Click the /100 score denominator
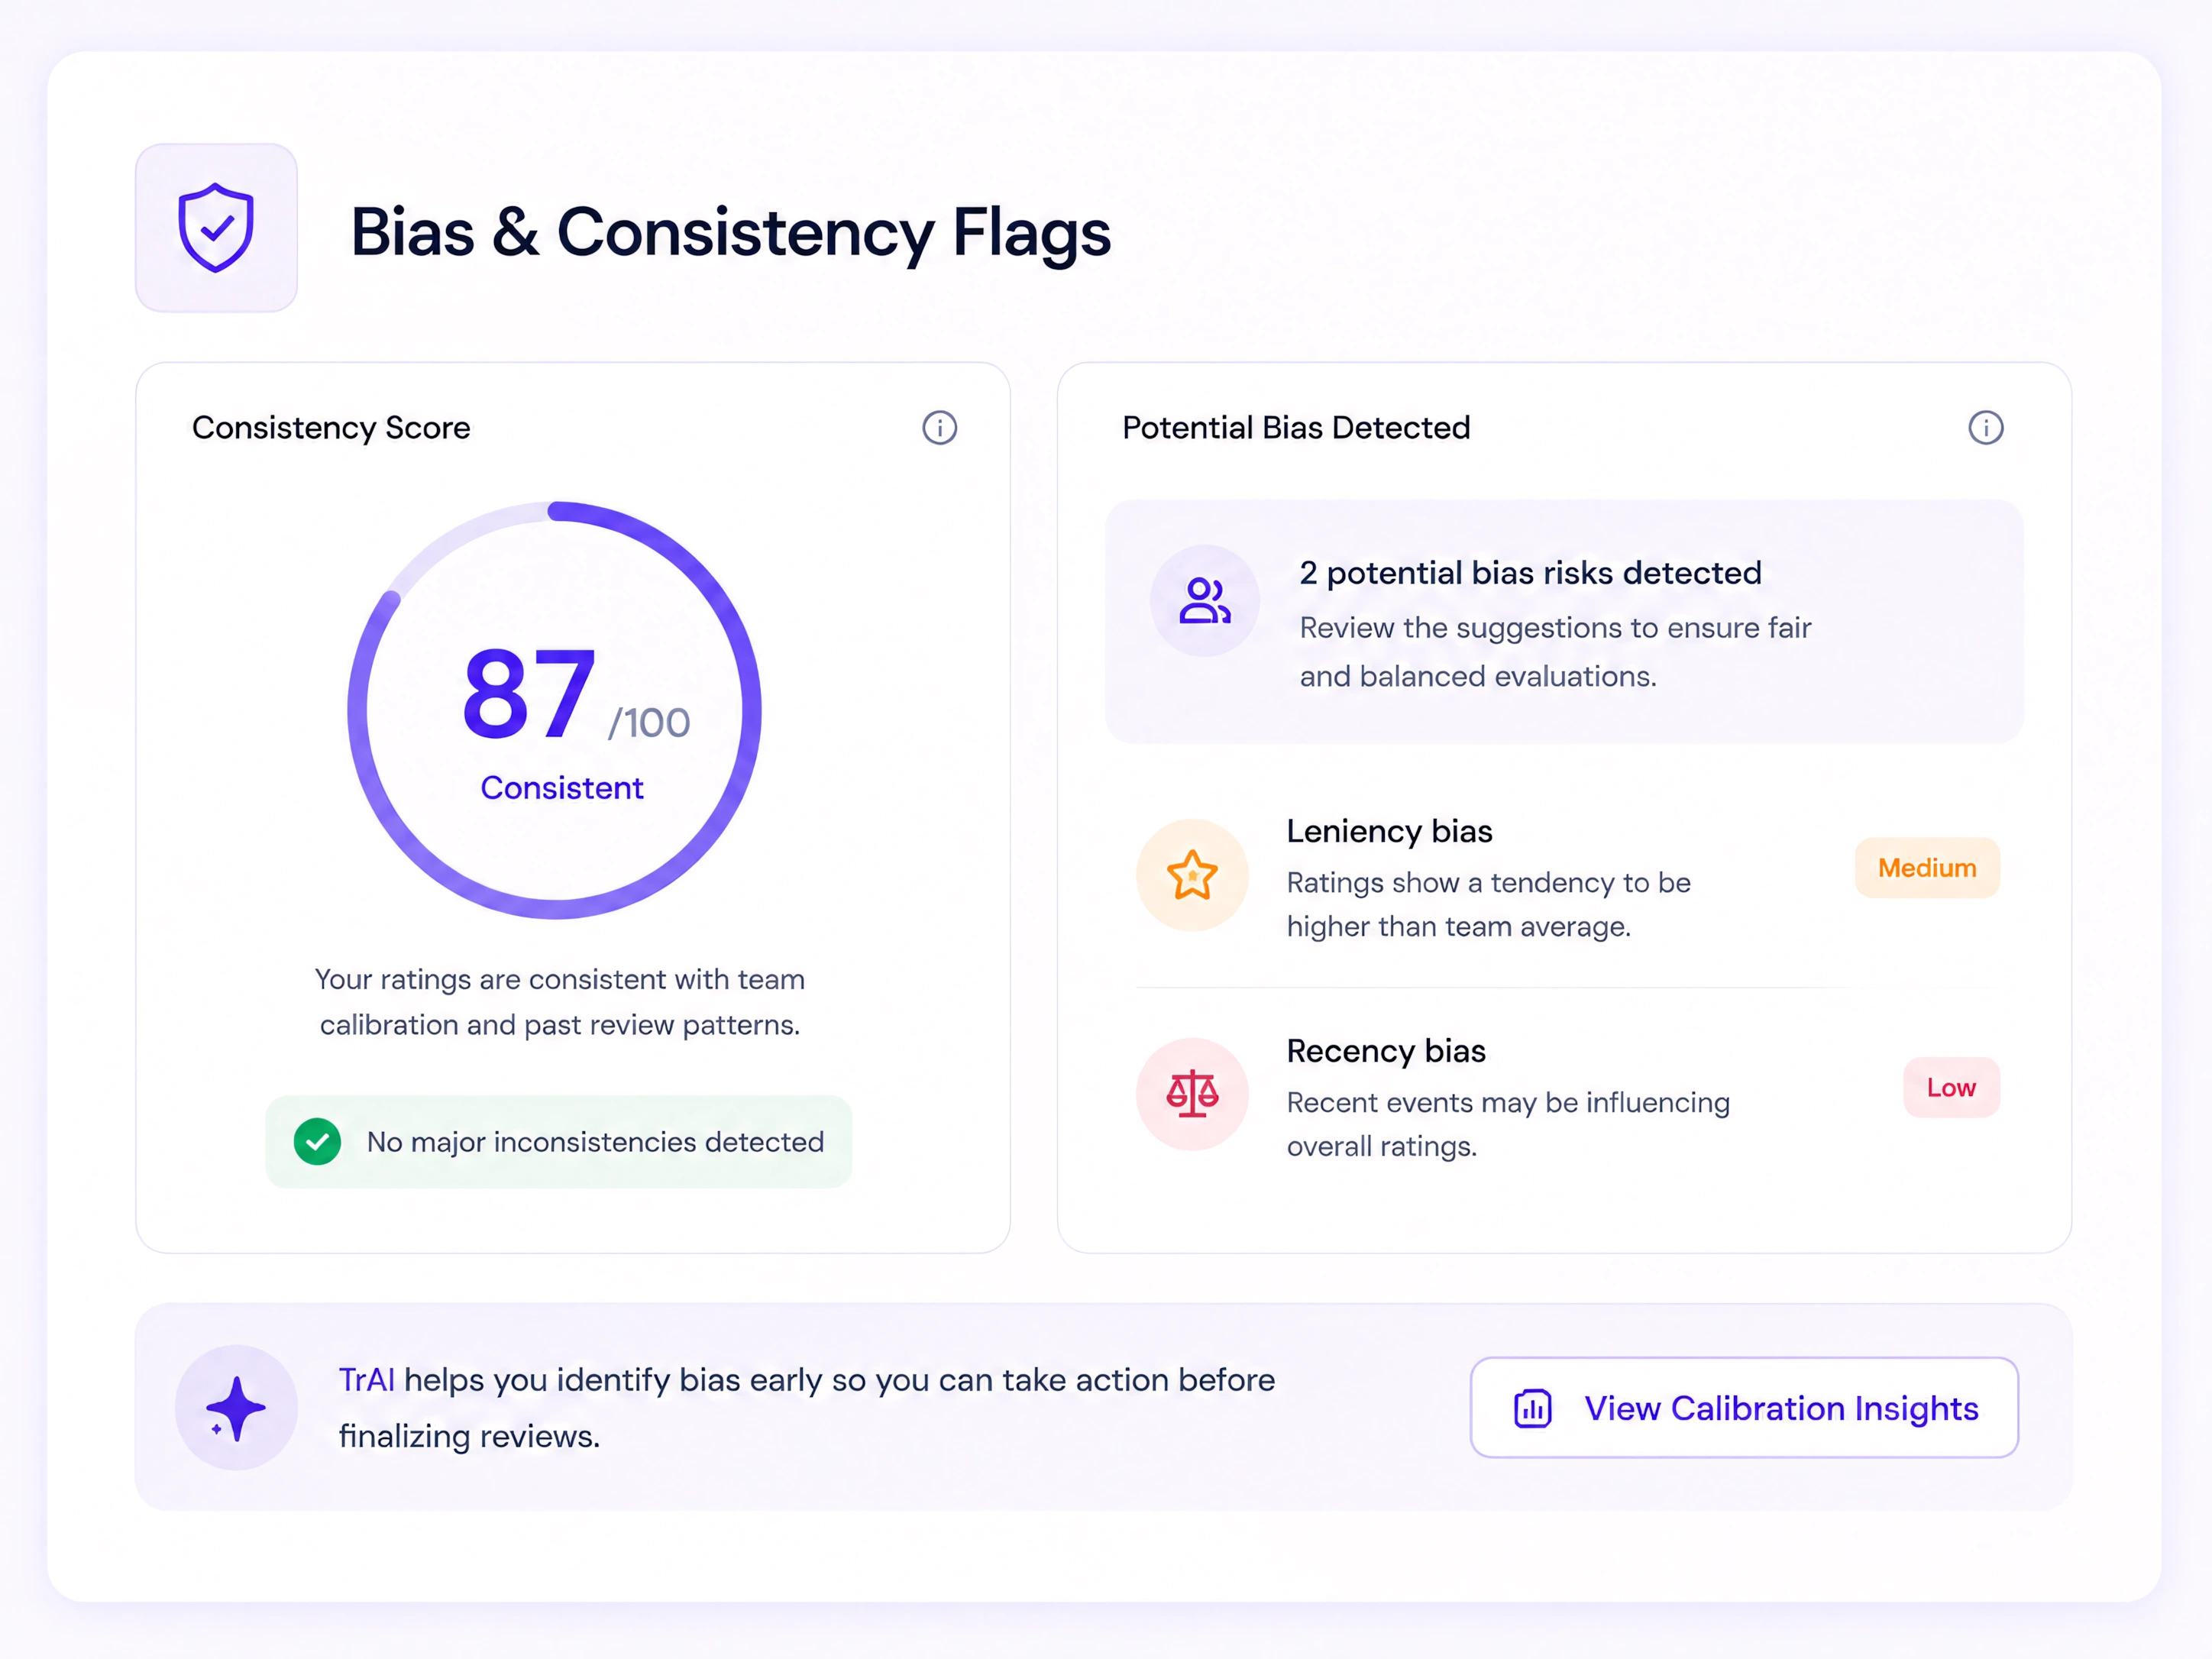The image size is (2212, 1659). point(649,723)
